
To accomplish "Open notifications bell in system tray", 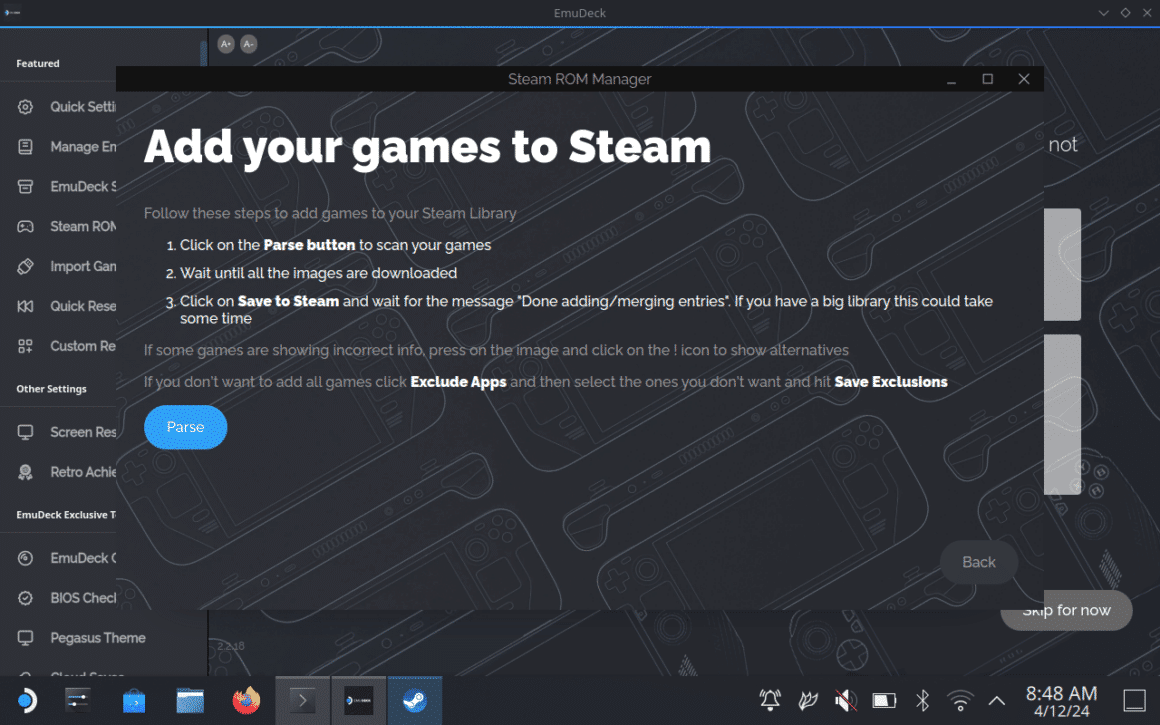I will (769, 700).
